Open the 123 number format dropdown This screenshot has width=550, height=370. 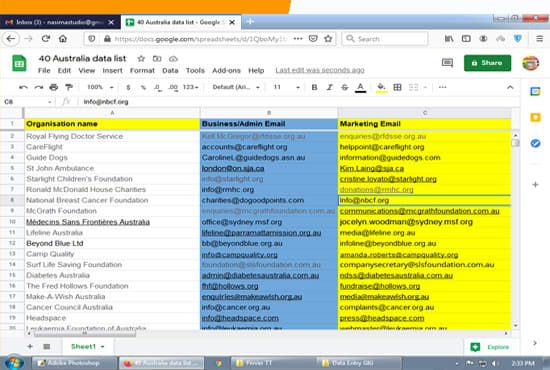[190, 87]
